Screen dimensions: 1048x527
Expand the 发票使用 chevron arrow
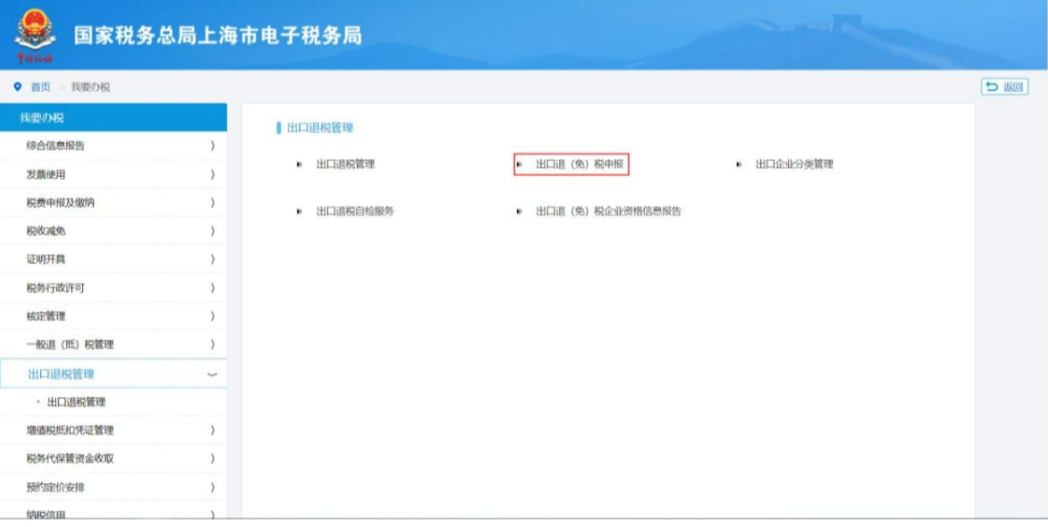(213, 175)
